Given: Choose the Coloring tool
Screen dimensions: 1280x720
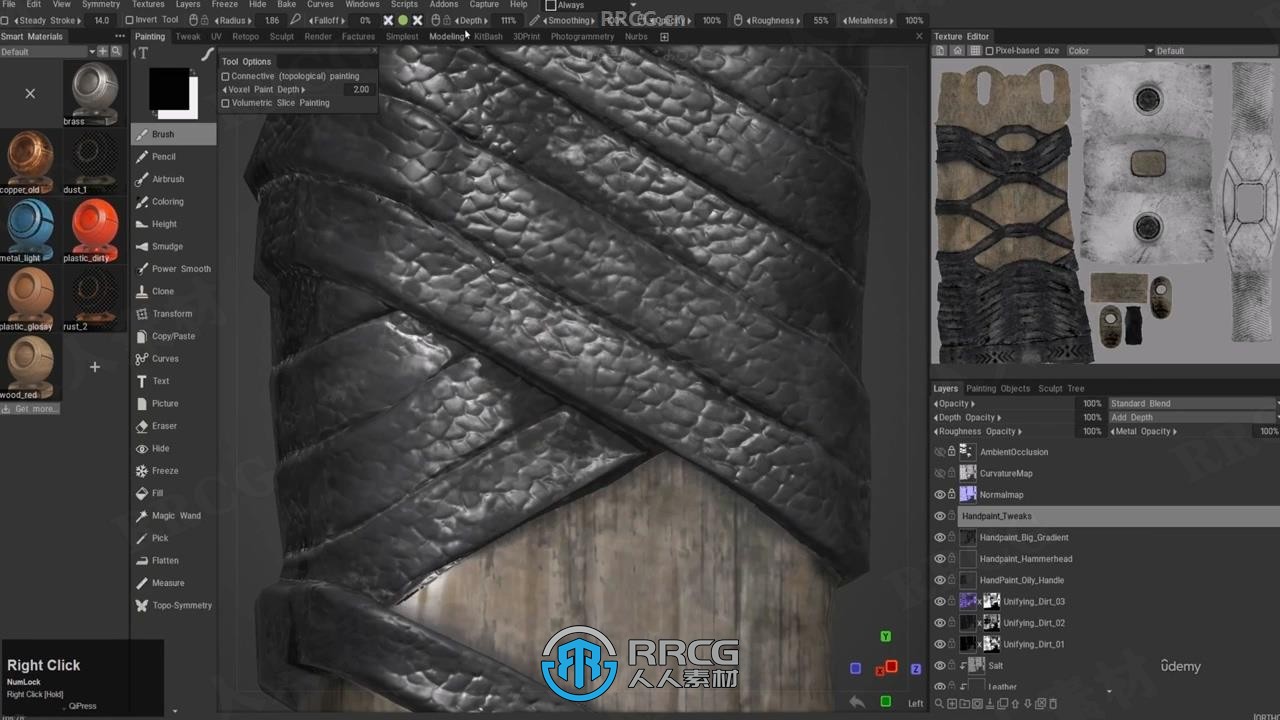Looking at the screenshot, I should (x=173, y=201).
